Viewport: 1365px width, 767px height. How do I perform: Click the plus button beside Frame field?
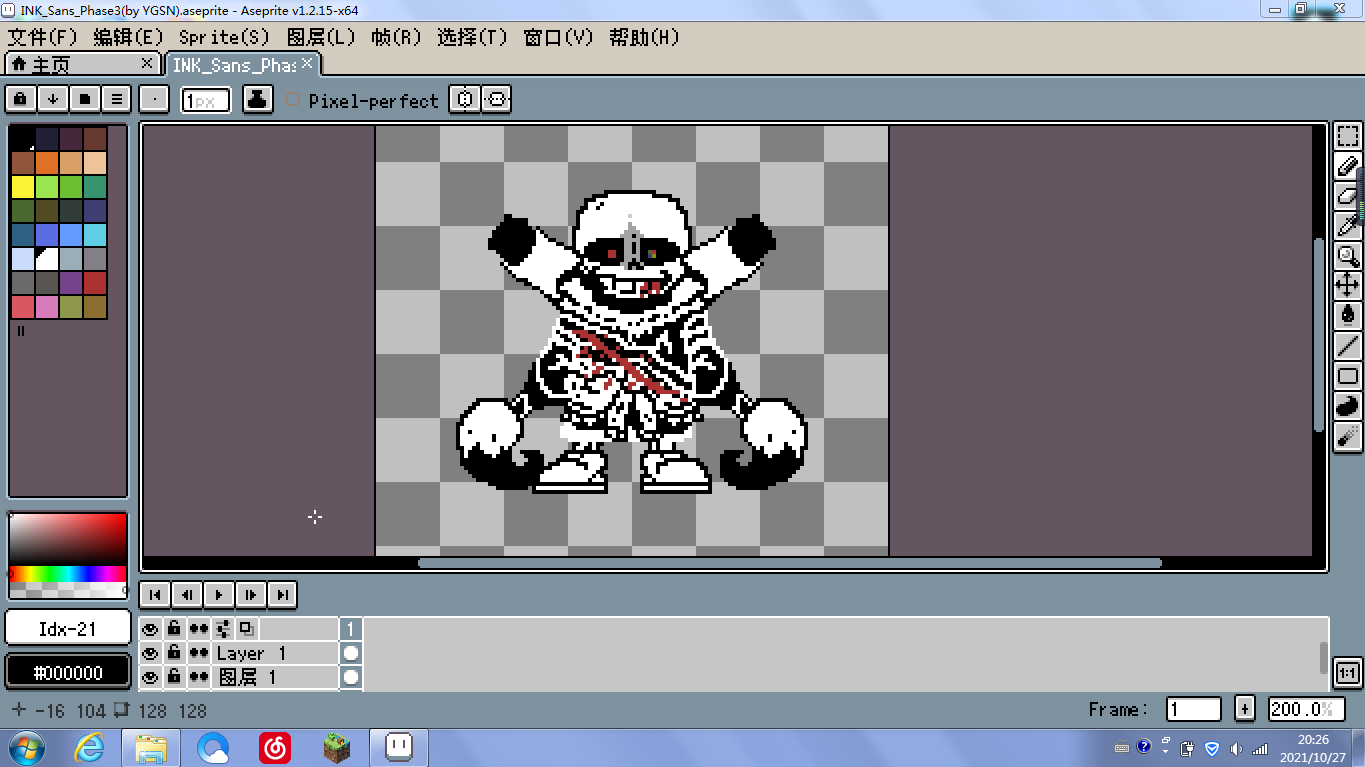click(x=1245, y=709)
